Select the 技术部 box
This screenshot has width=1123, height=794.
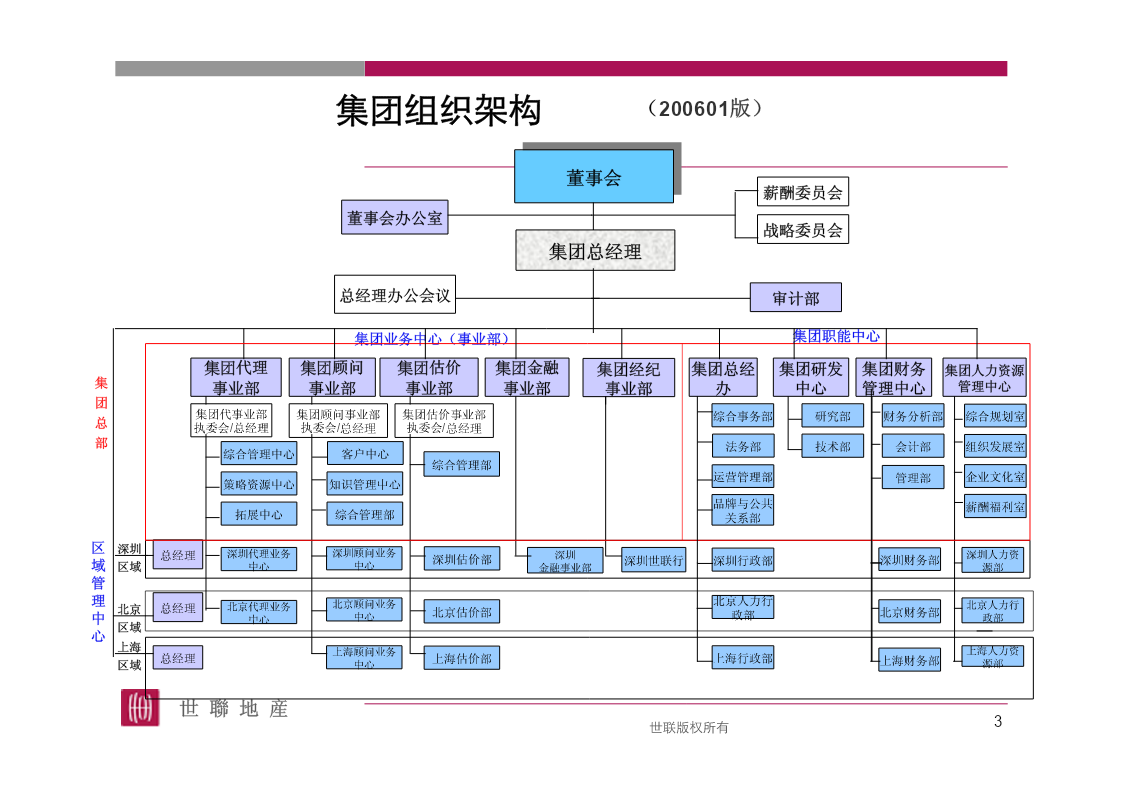click(832, 446)
